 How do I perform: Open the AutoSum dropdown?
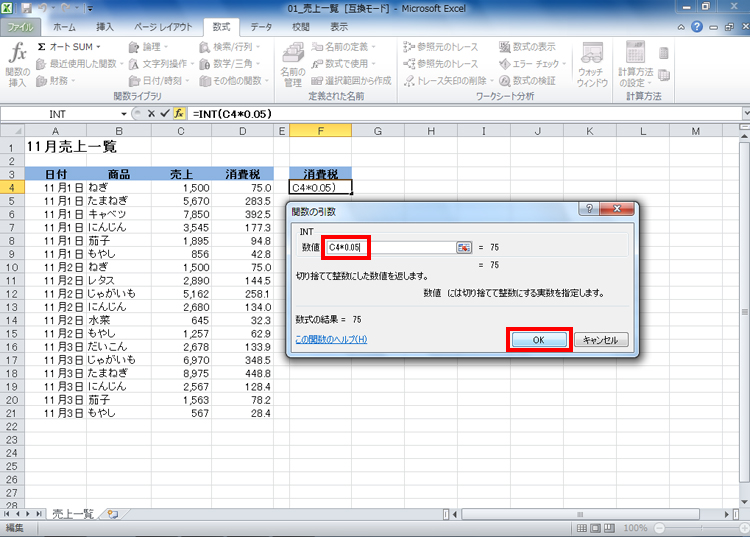click(69, 47)
